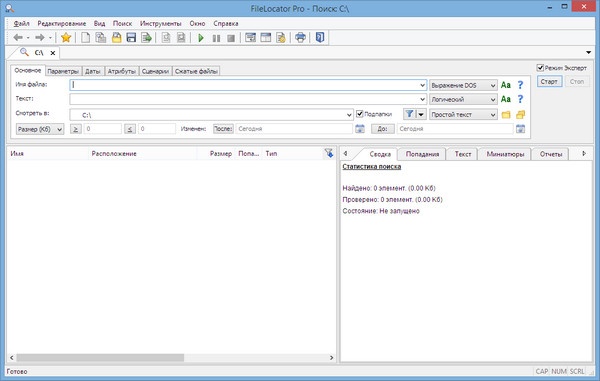The height and width of the screenshot is (381, 600).
Task: Create a new search with blank page icon
Action: tap(86, 37)
